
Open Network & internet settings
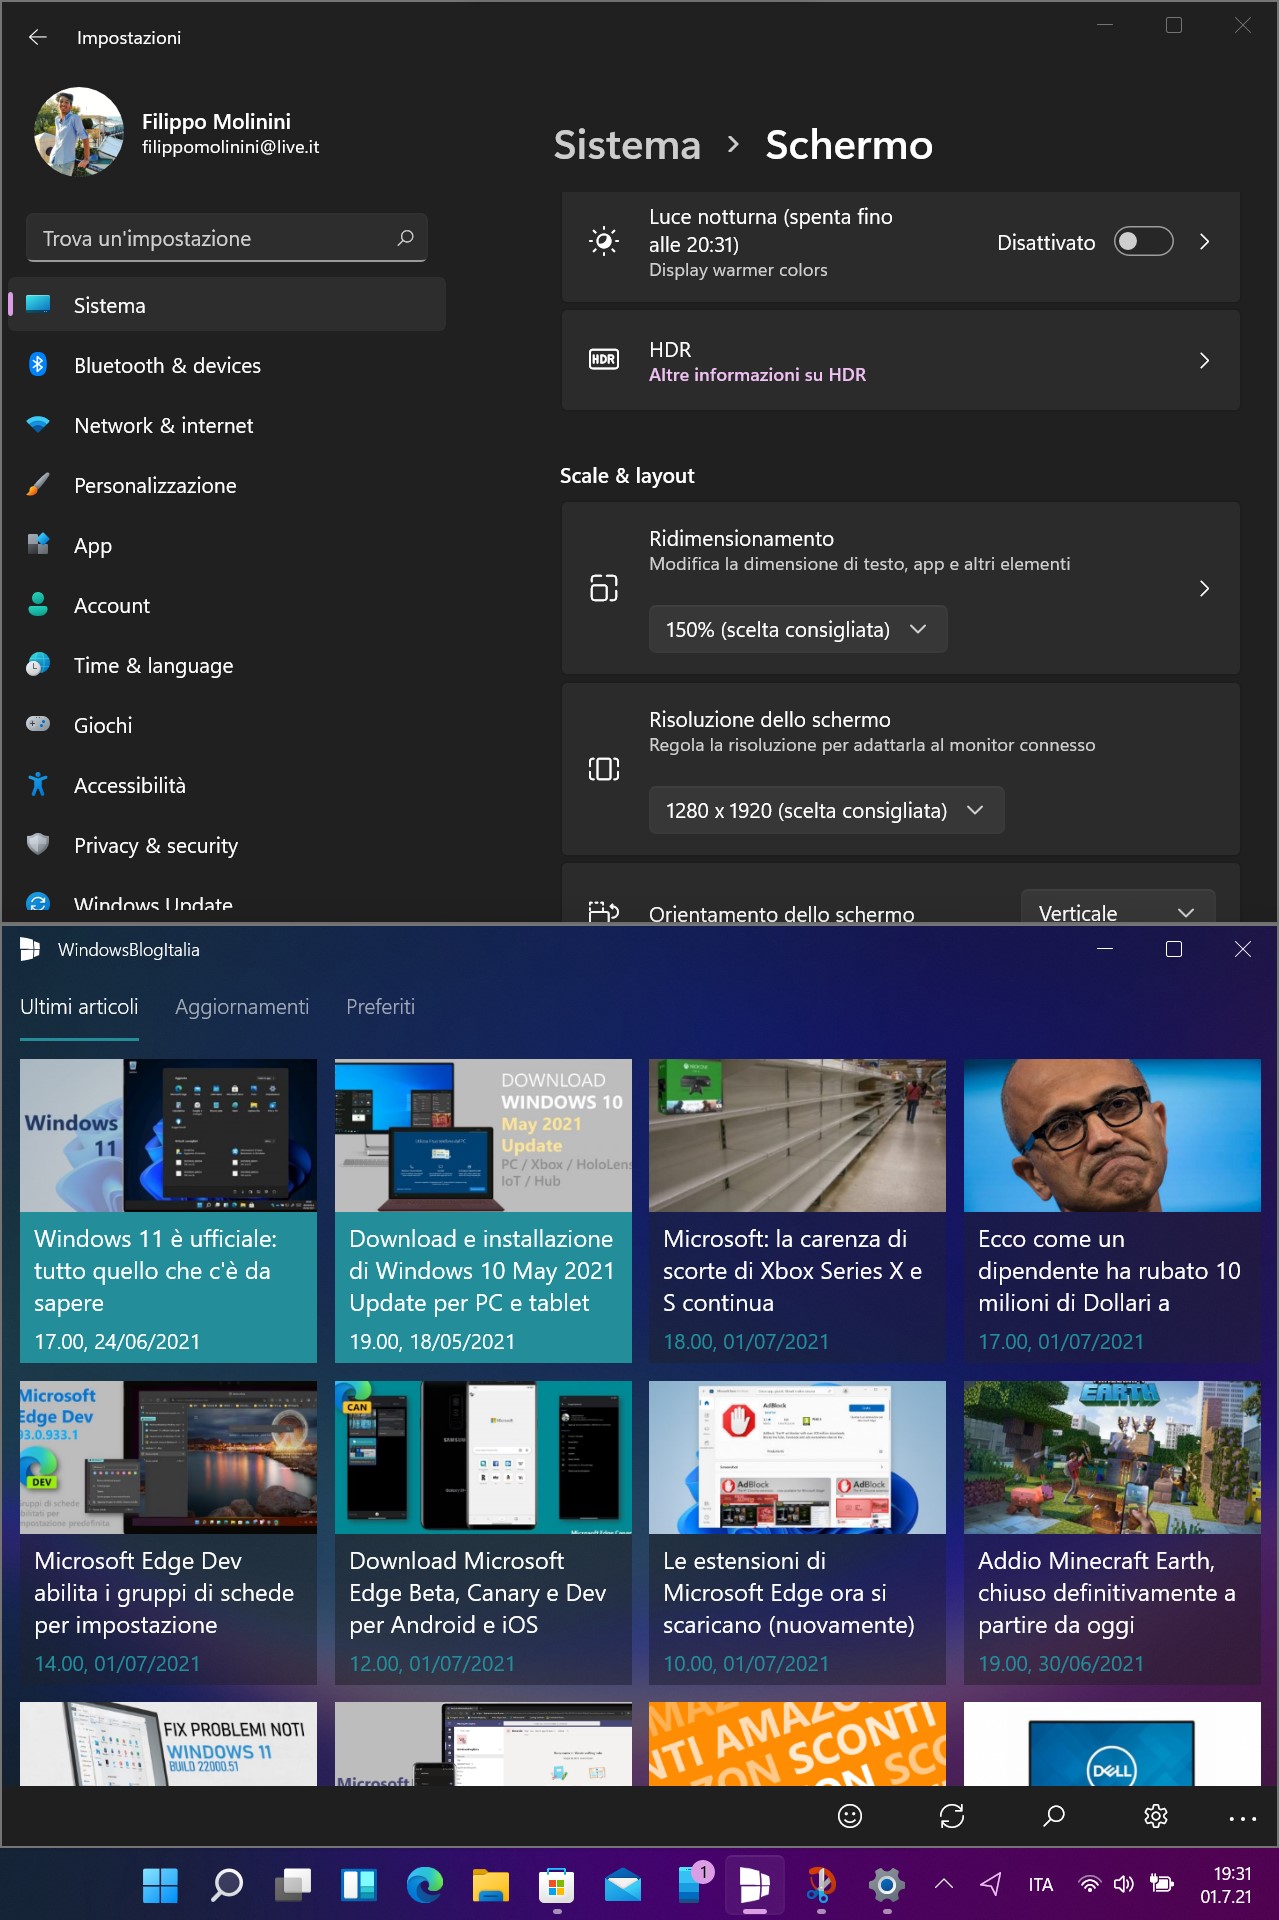pyautogui.click(x=227, y=425)
